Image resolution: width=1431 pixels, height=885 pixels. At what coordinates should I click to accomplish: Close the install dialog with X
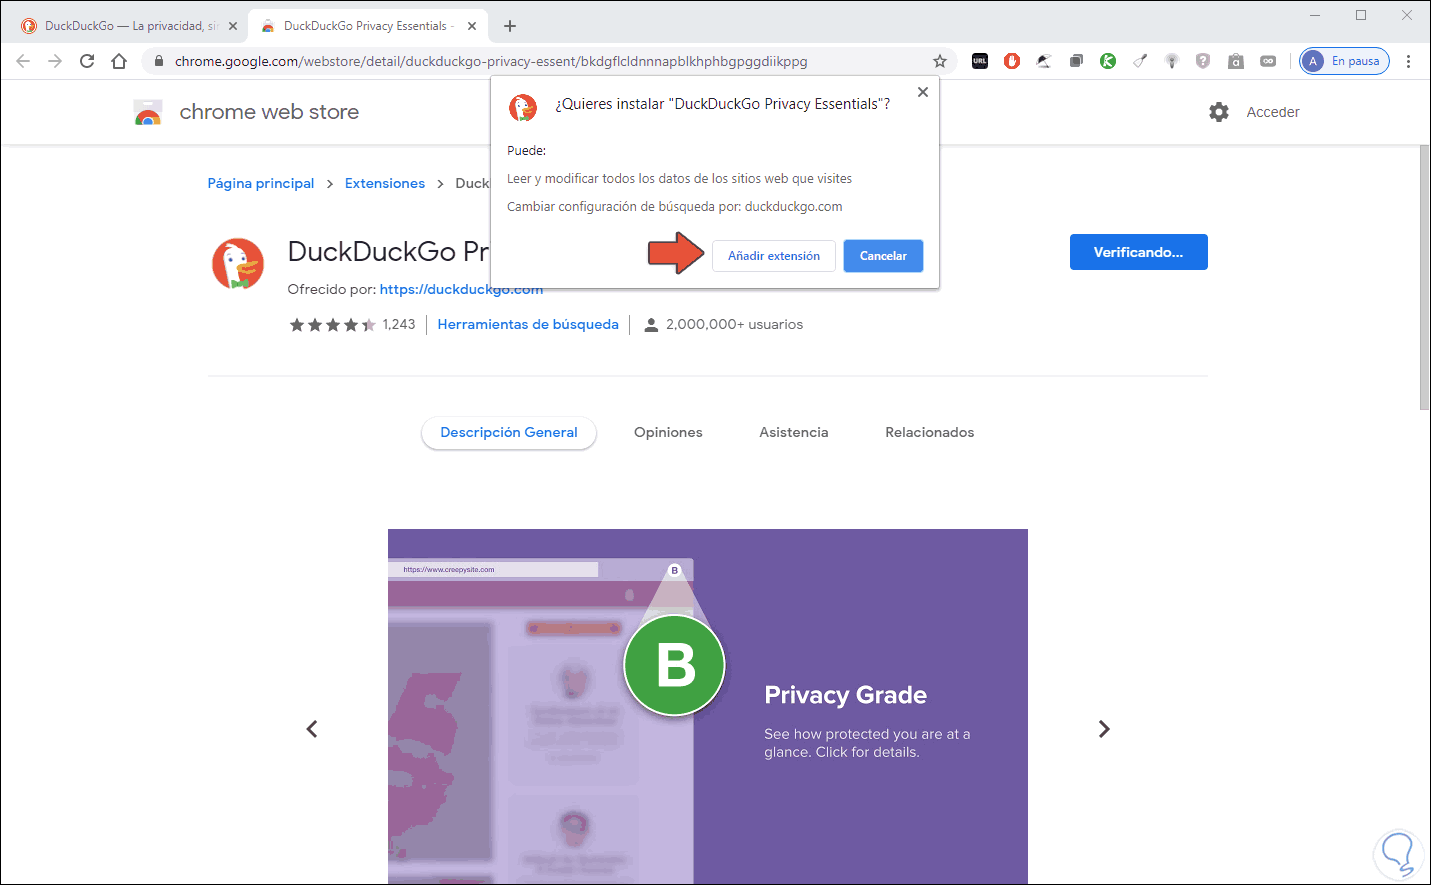(923, 92)
